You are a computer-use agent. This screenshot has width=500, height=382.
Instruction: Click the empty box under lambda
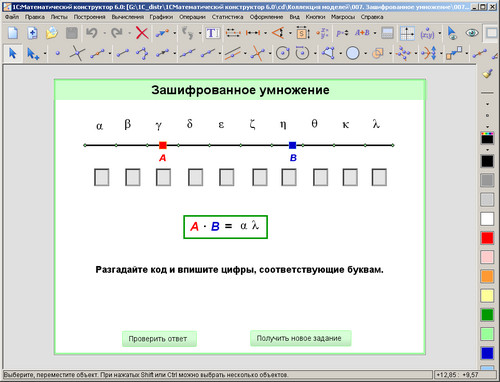pos(379,177)
